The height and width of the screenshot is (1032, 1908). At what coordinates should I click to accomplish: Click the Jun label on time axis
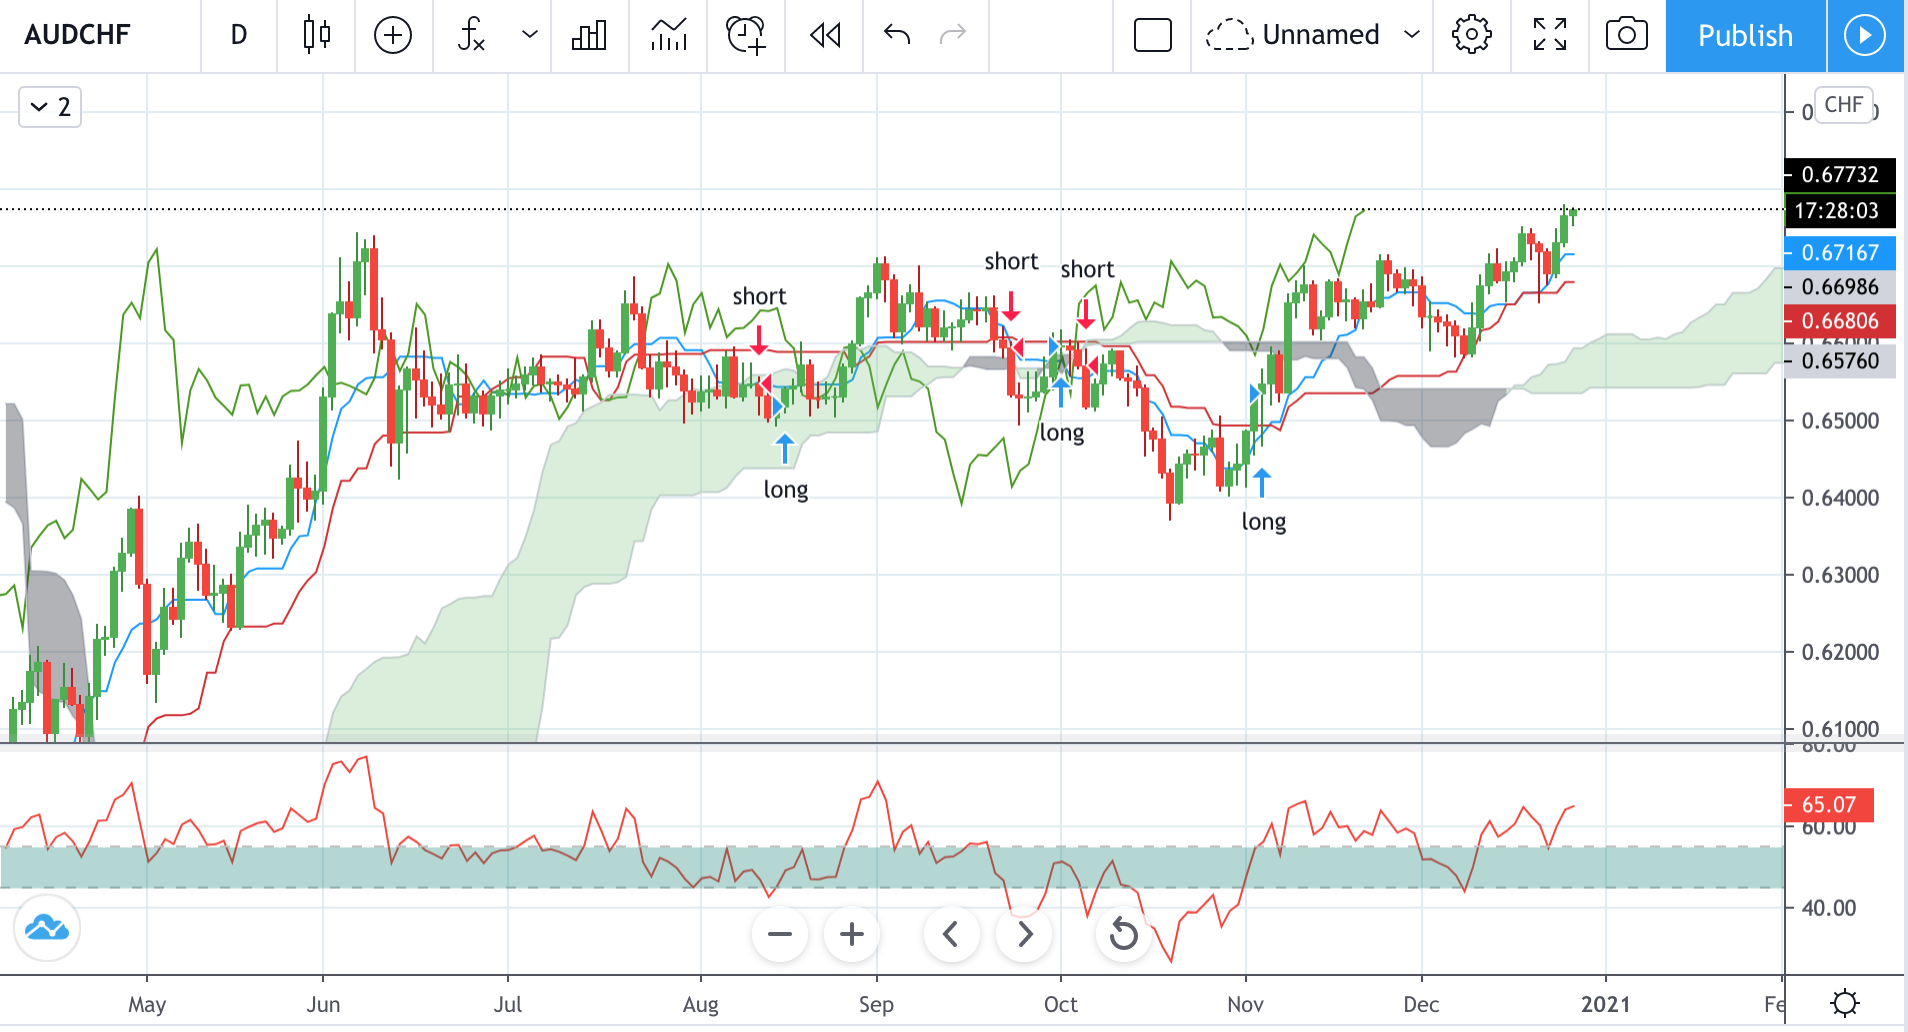coord(323,1004)
